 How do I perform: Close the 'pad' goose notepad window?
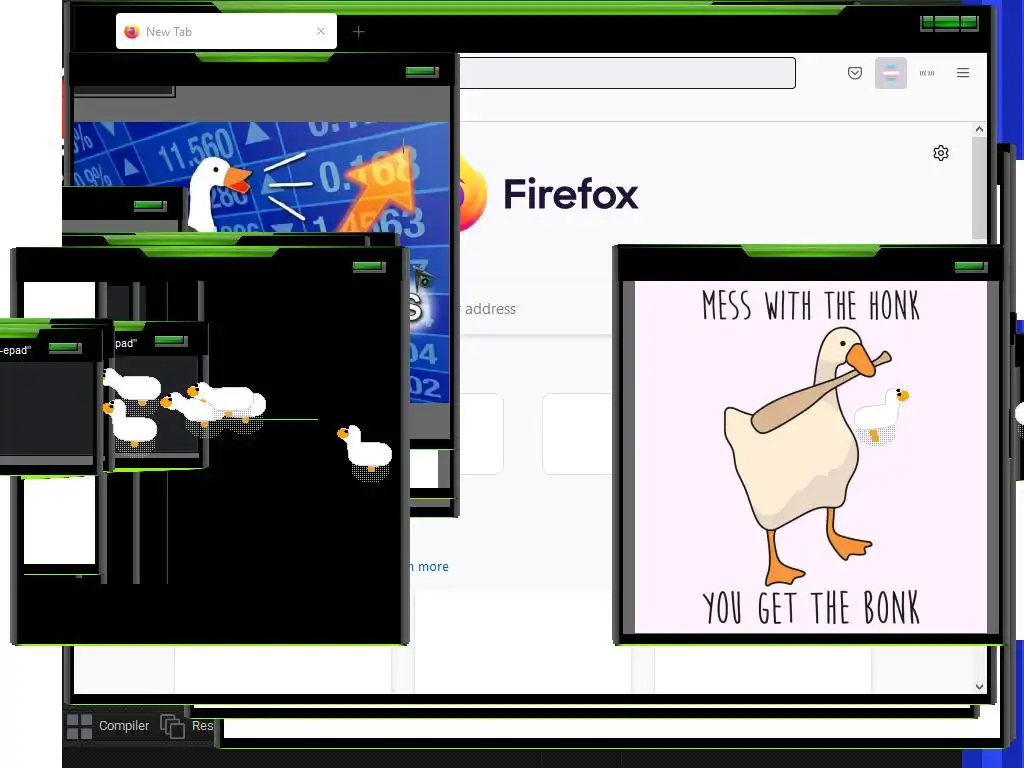tap(170, 340)
